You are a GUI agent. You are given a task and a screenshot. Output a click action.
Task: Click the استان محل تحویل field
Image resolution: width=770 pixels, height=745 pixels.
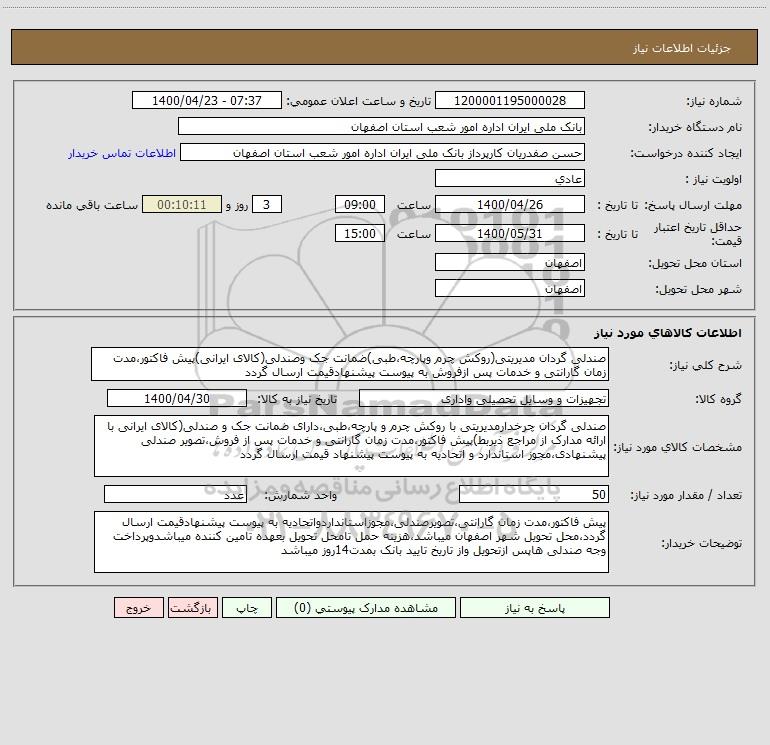pyautogui.click(x=510, y=262)
